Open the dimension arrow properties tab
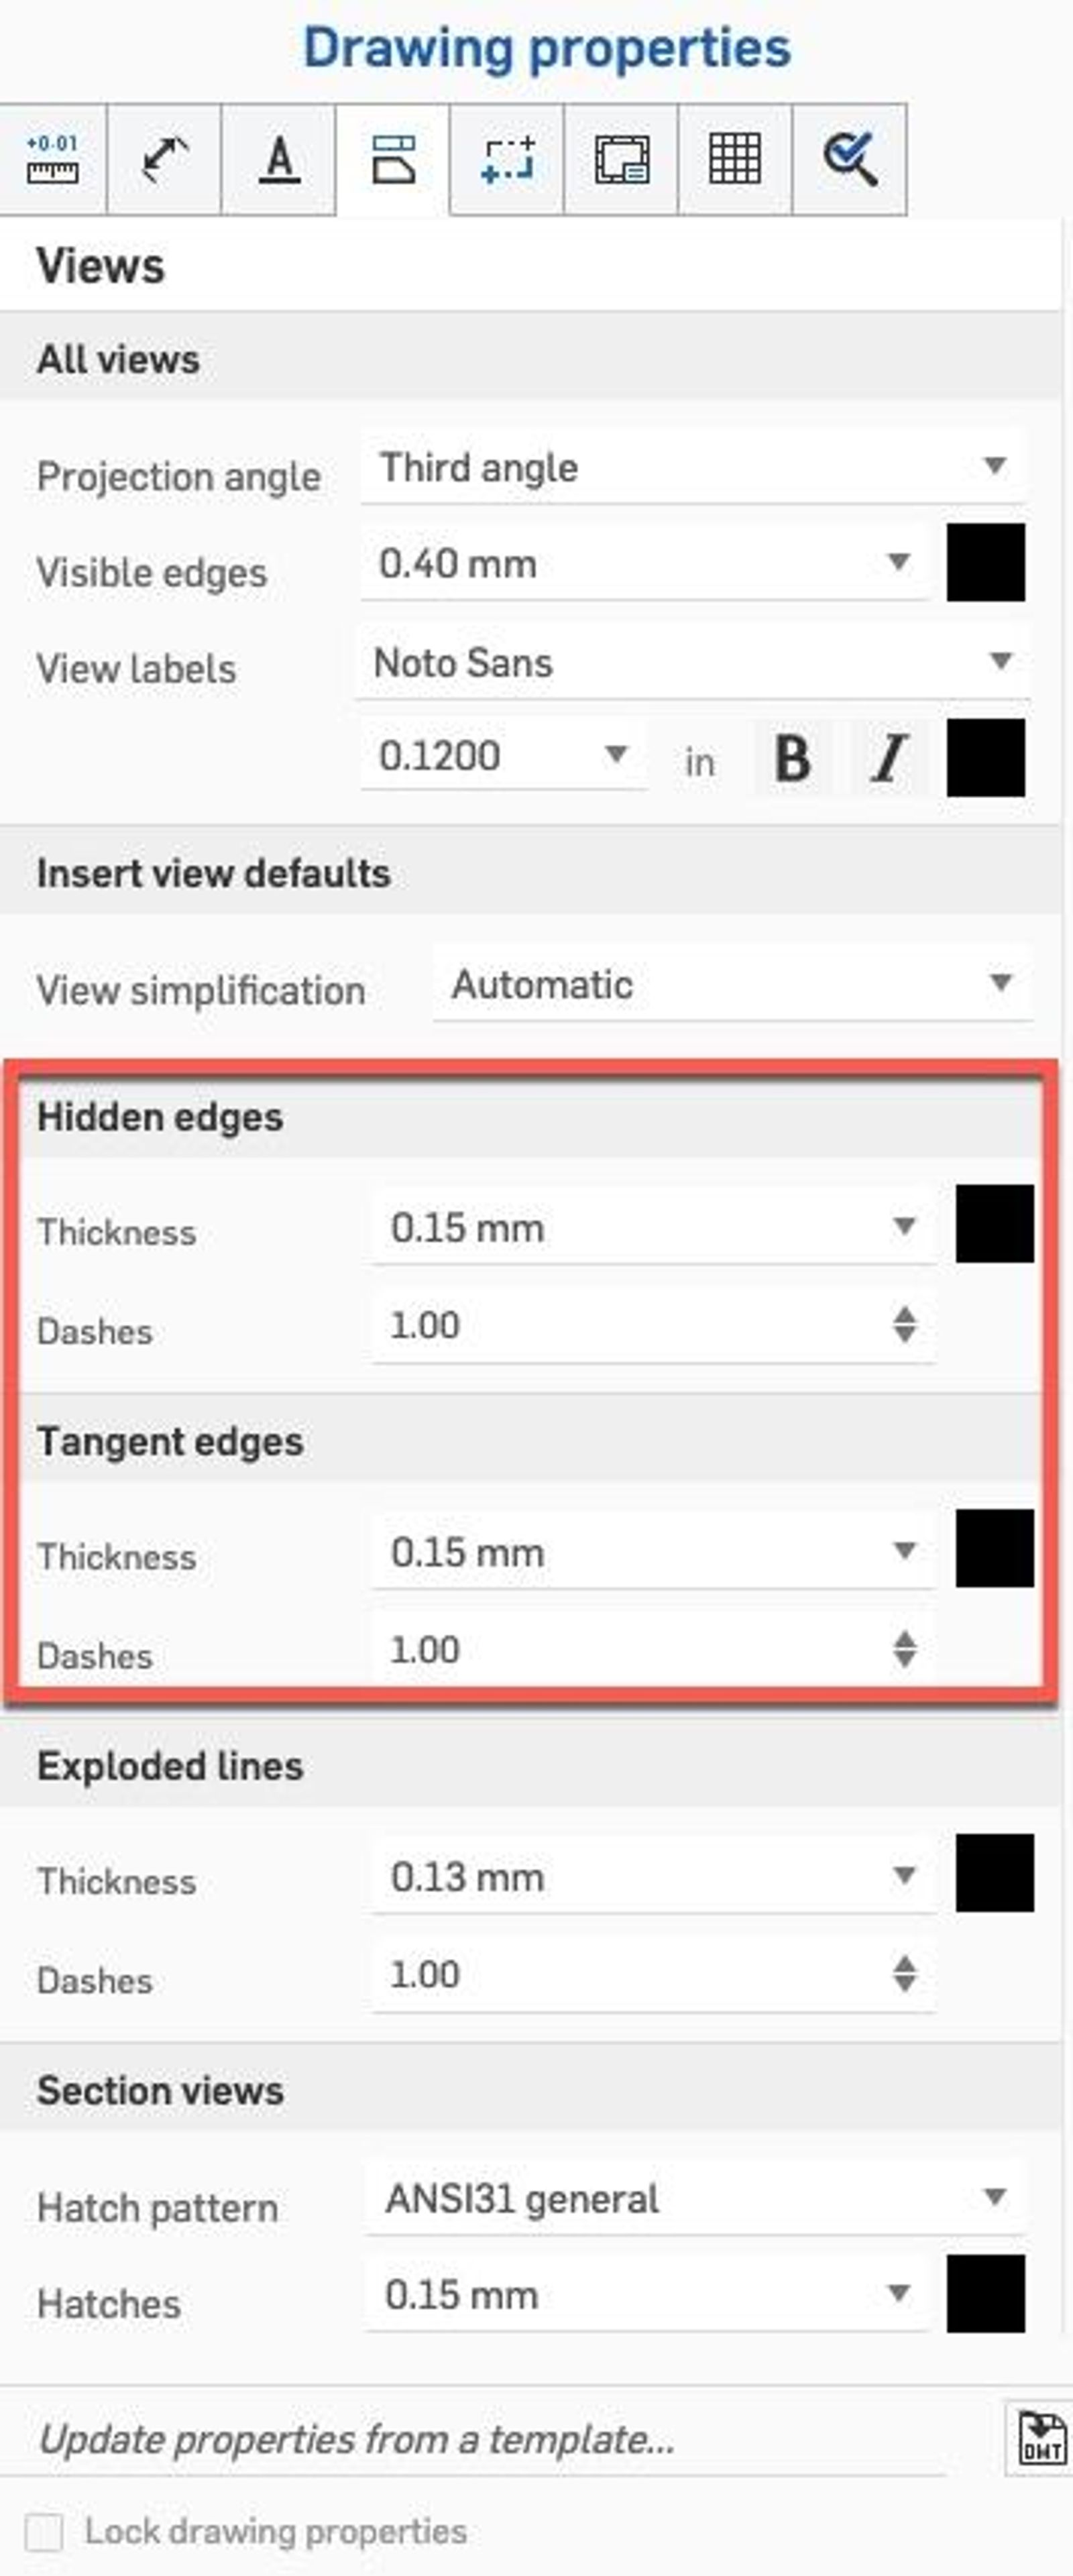 tap(164, 159)
